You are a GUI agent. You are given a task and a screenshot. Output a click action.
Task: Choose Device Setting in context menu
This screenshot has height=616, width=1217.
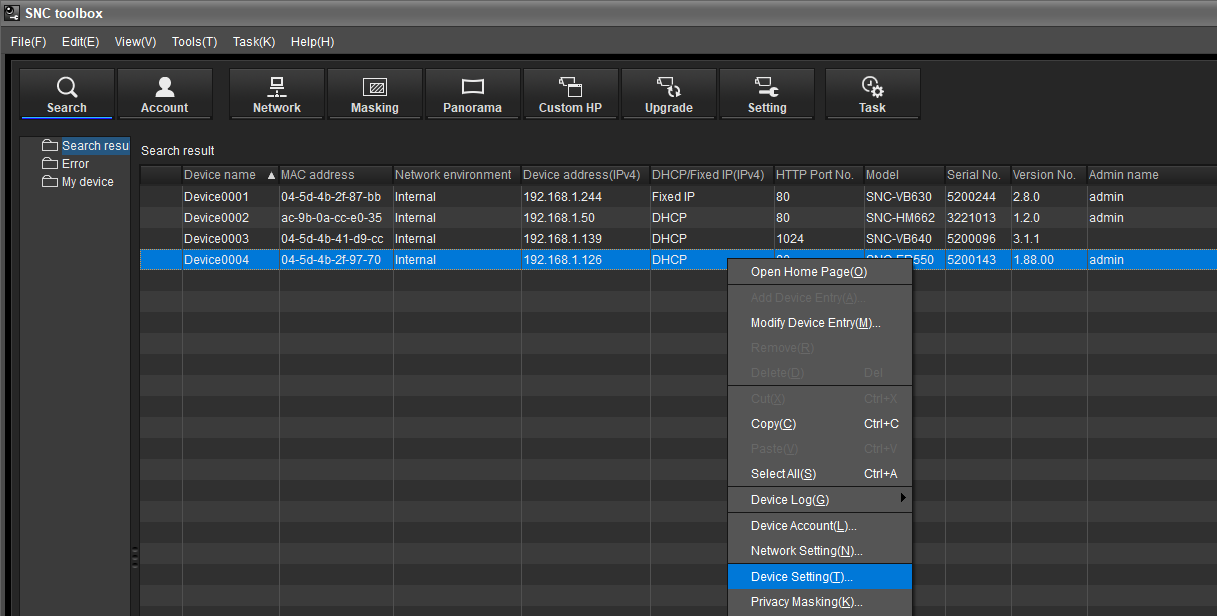point(801,577)
